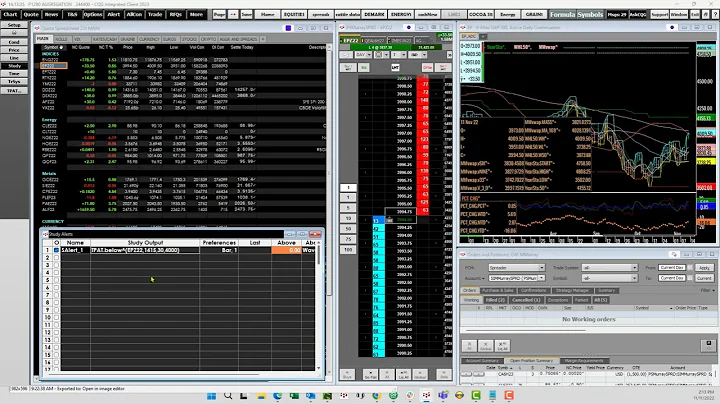This screenshot has height=404, width=720.
Task: Click the LMT order type button
Action: [x=395, y=67]
